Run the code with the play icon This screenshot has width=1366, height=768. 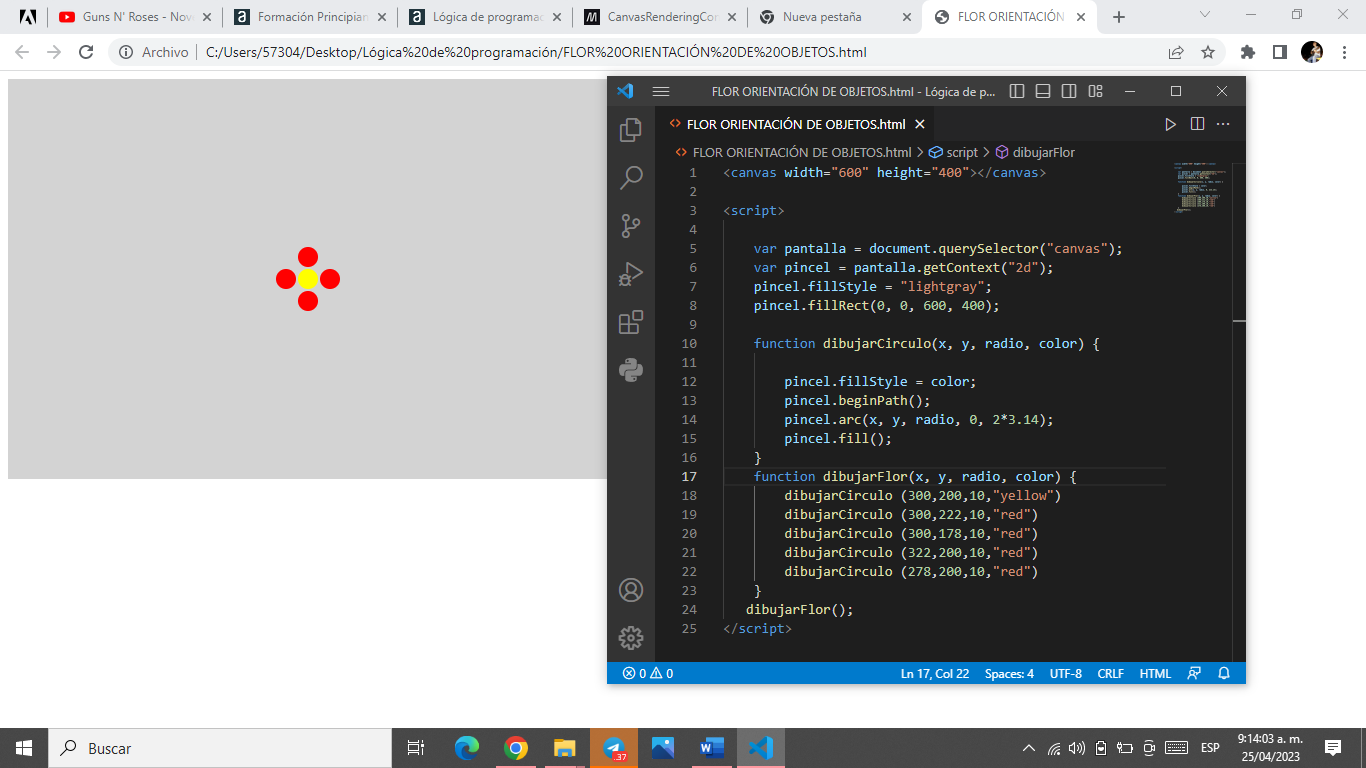point(1170,125)
